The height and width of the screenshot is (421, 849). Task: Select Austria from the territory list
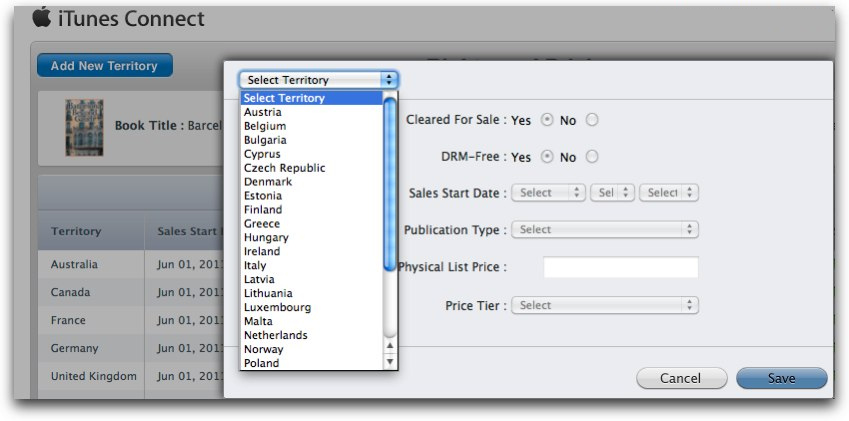tap(312, 112)
